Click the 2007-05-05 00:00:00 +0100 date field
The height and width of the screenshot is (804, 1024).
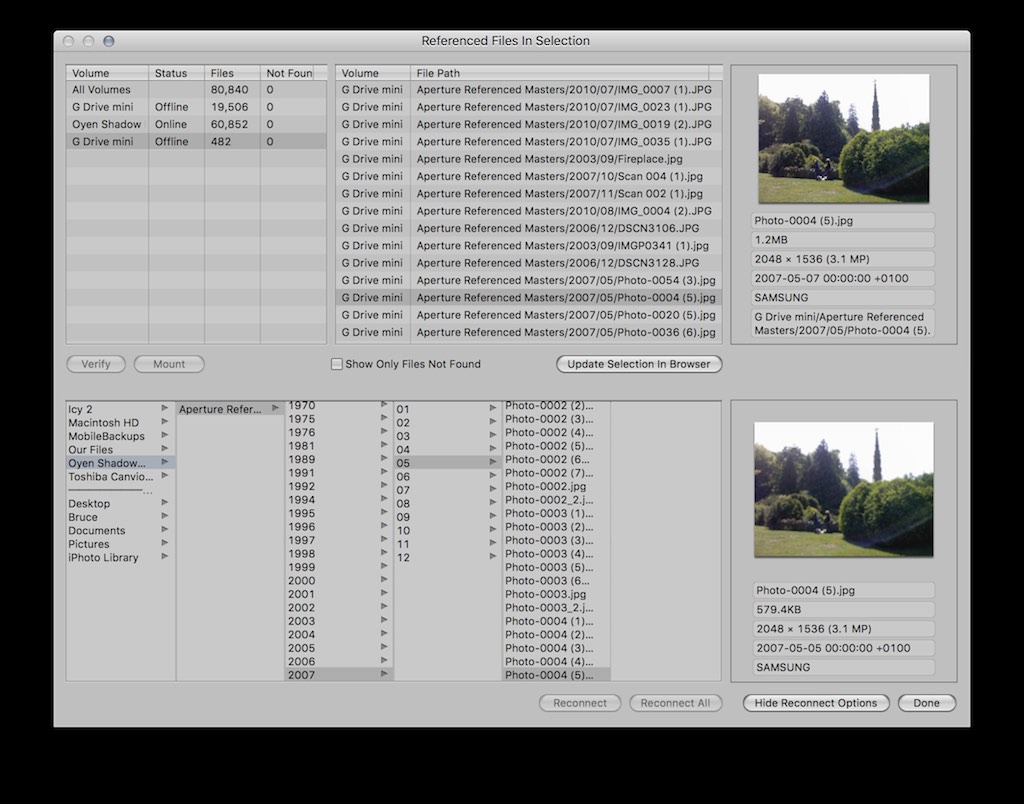[x=843, y=648]
